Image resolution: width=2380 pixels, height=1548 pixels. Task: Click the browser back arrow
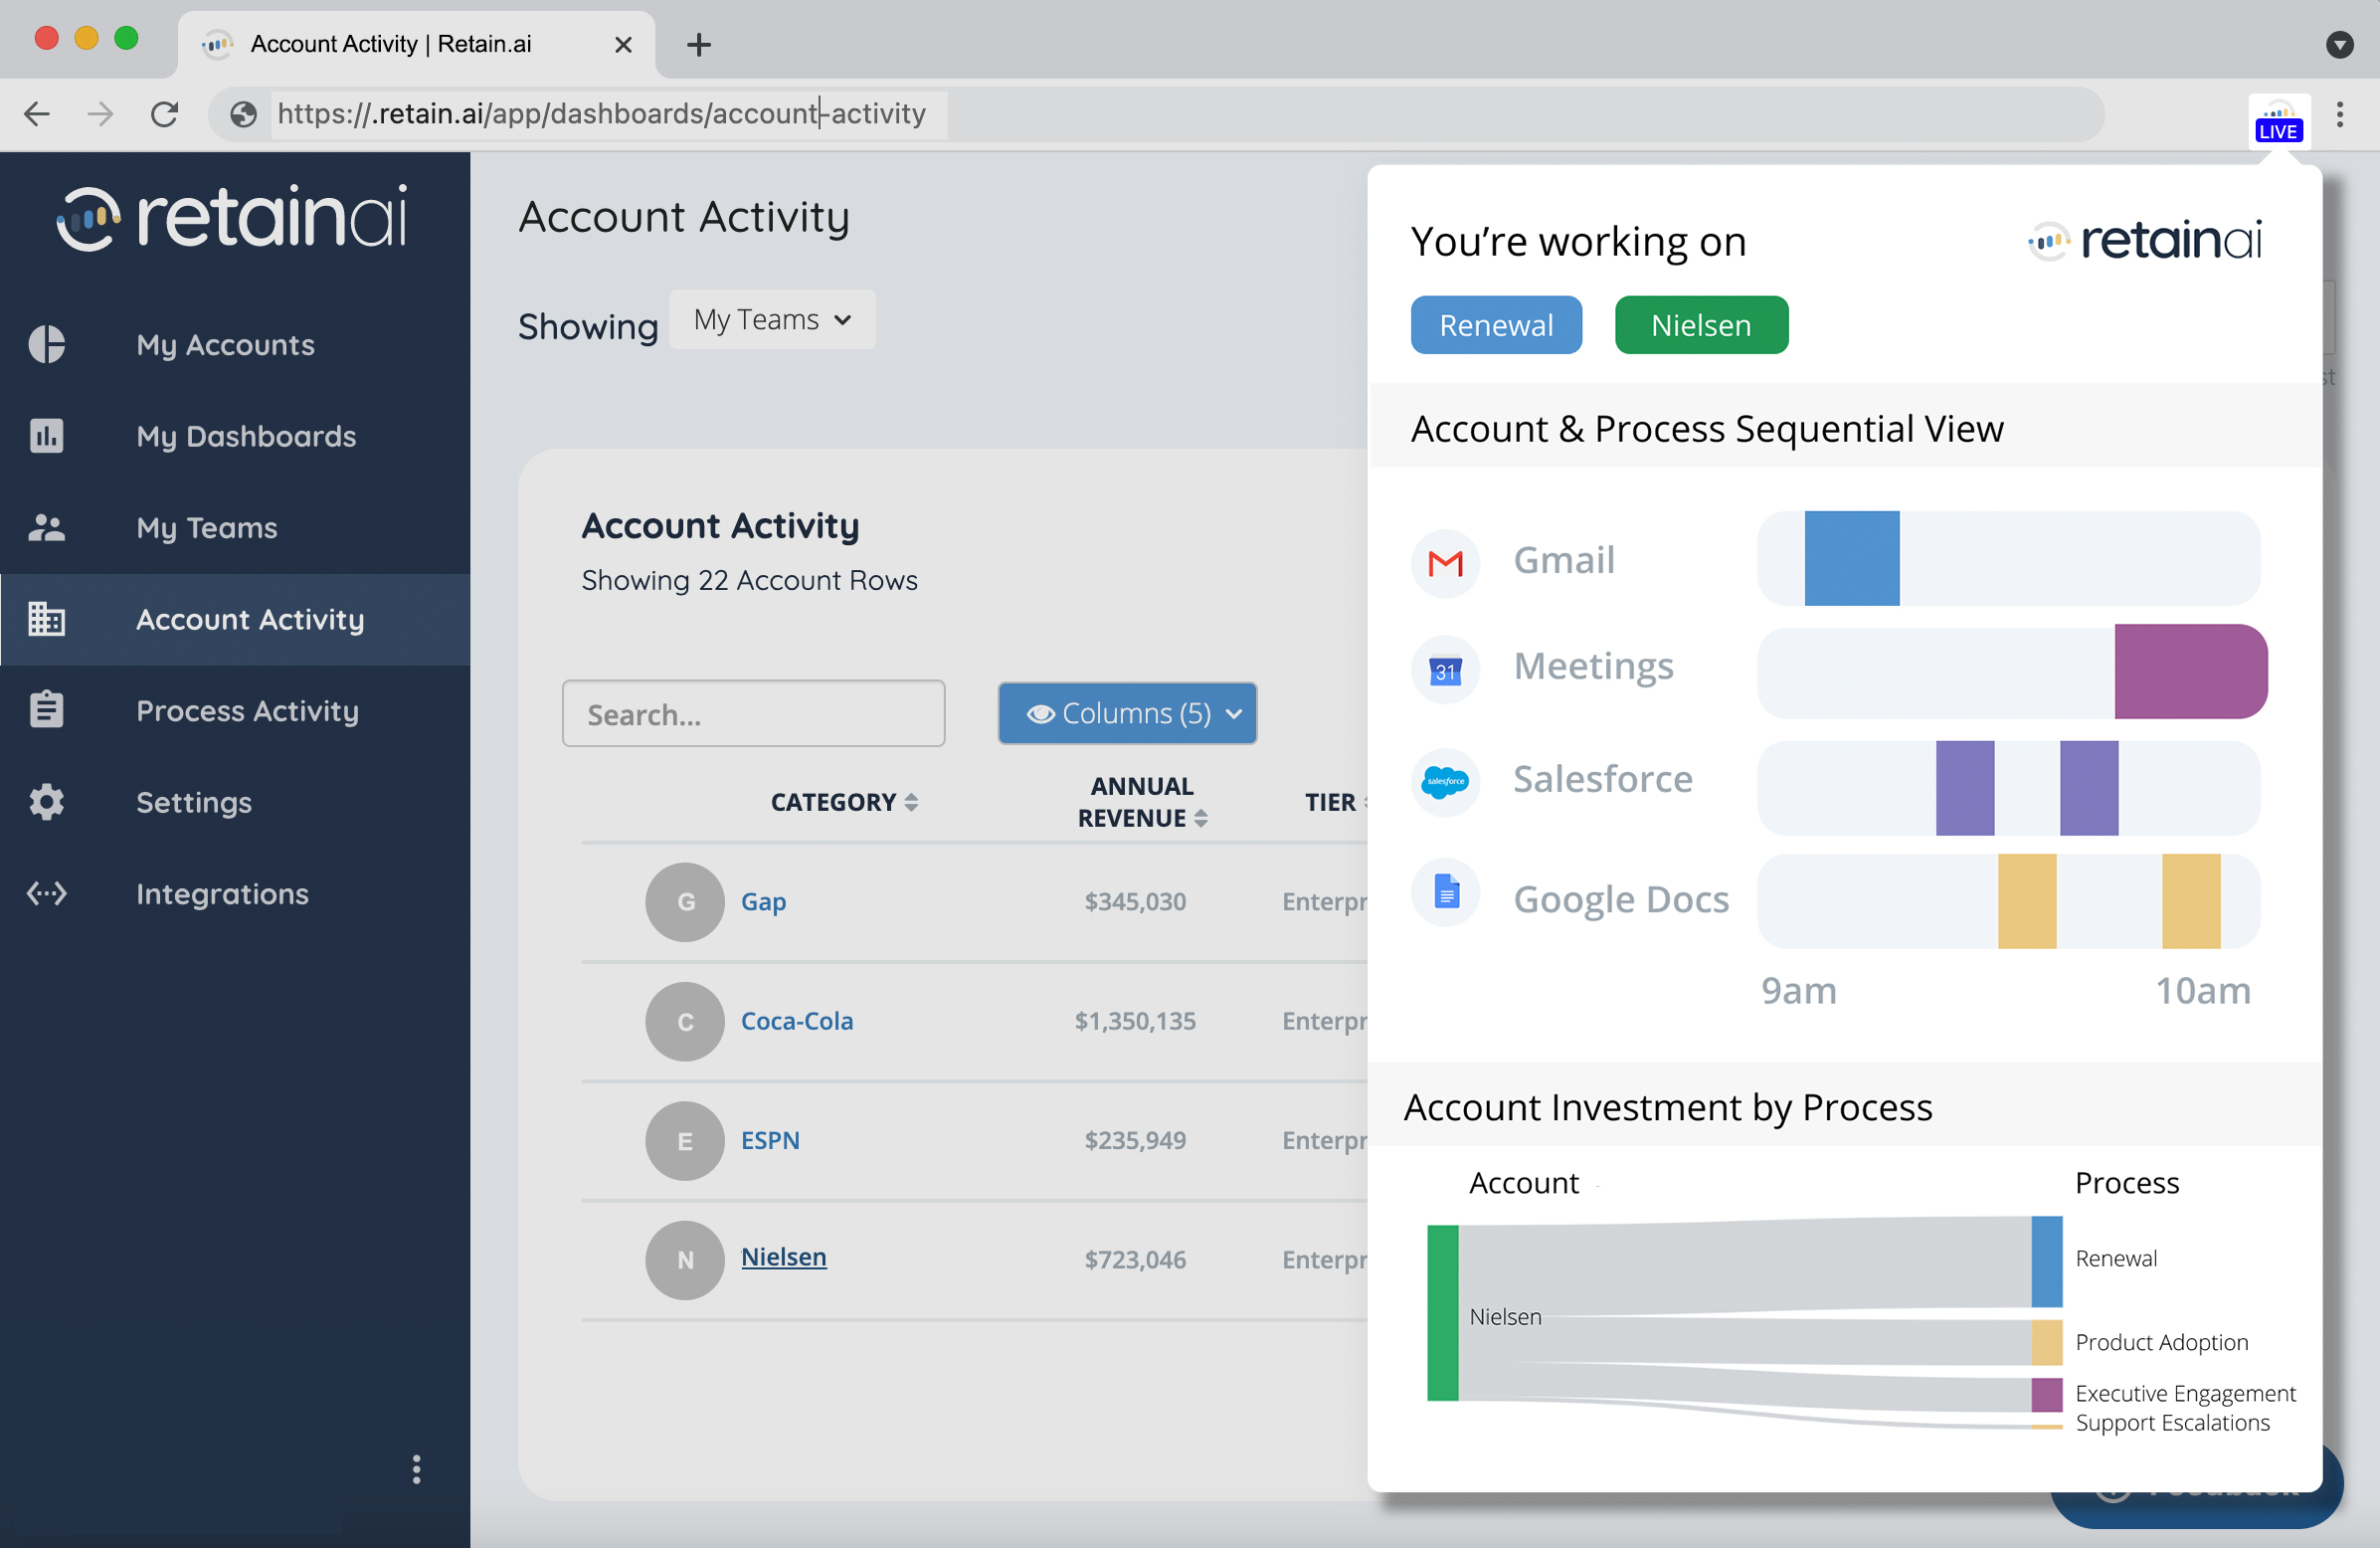(x=37, y=114)
